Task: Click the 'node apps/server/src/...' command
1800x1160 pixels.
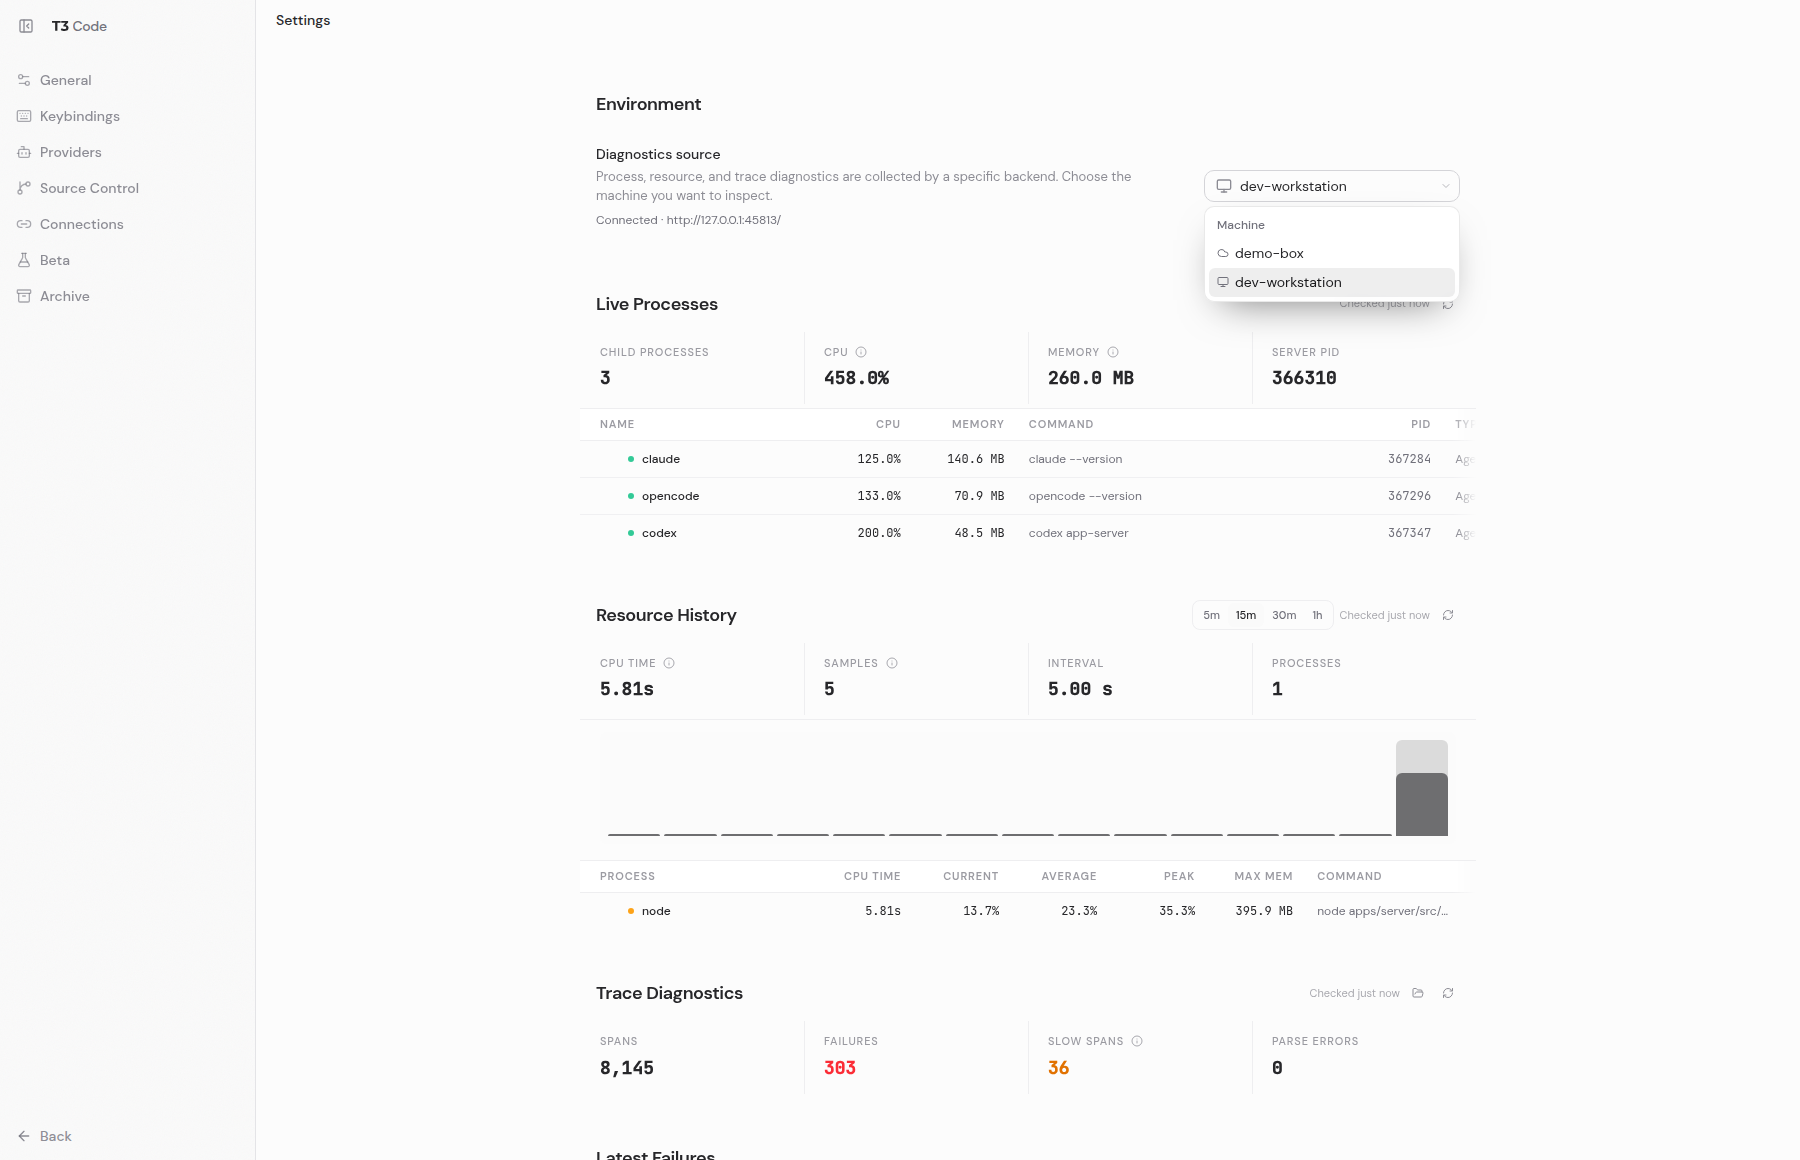Action: (1382, 911)
